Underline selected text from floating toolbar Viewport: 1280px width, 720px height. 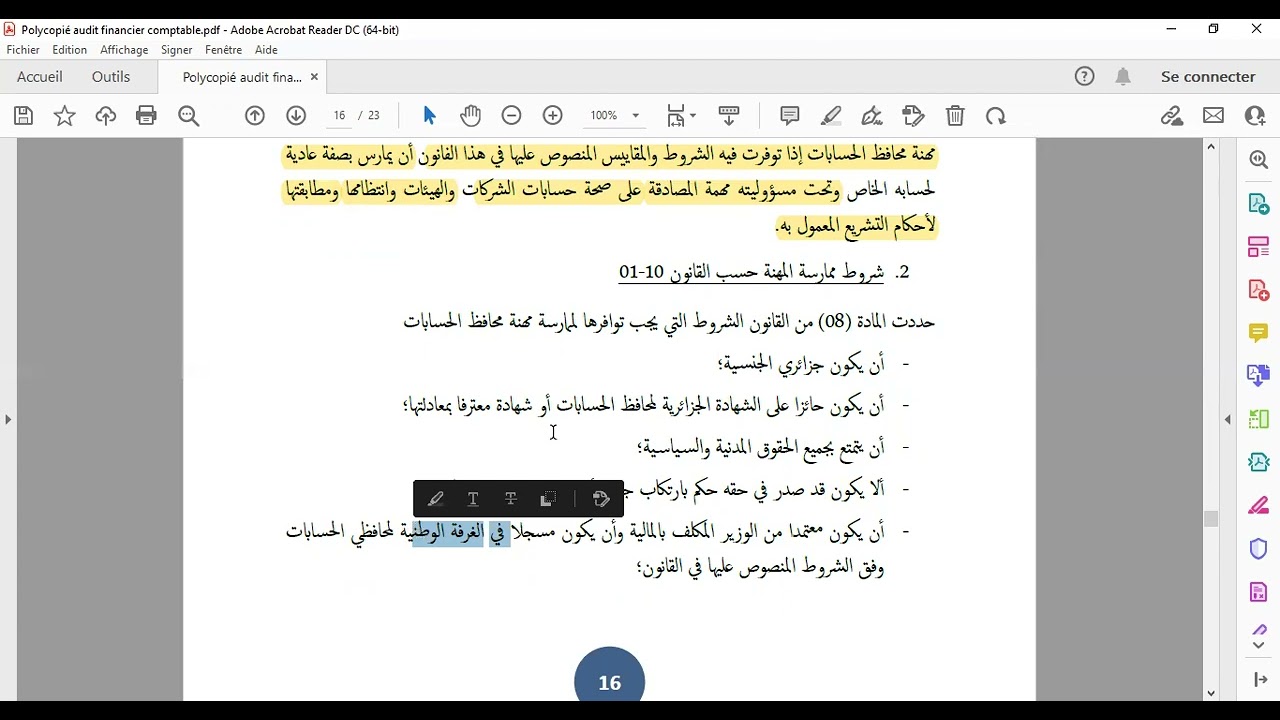coord(473,499)
